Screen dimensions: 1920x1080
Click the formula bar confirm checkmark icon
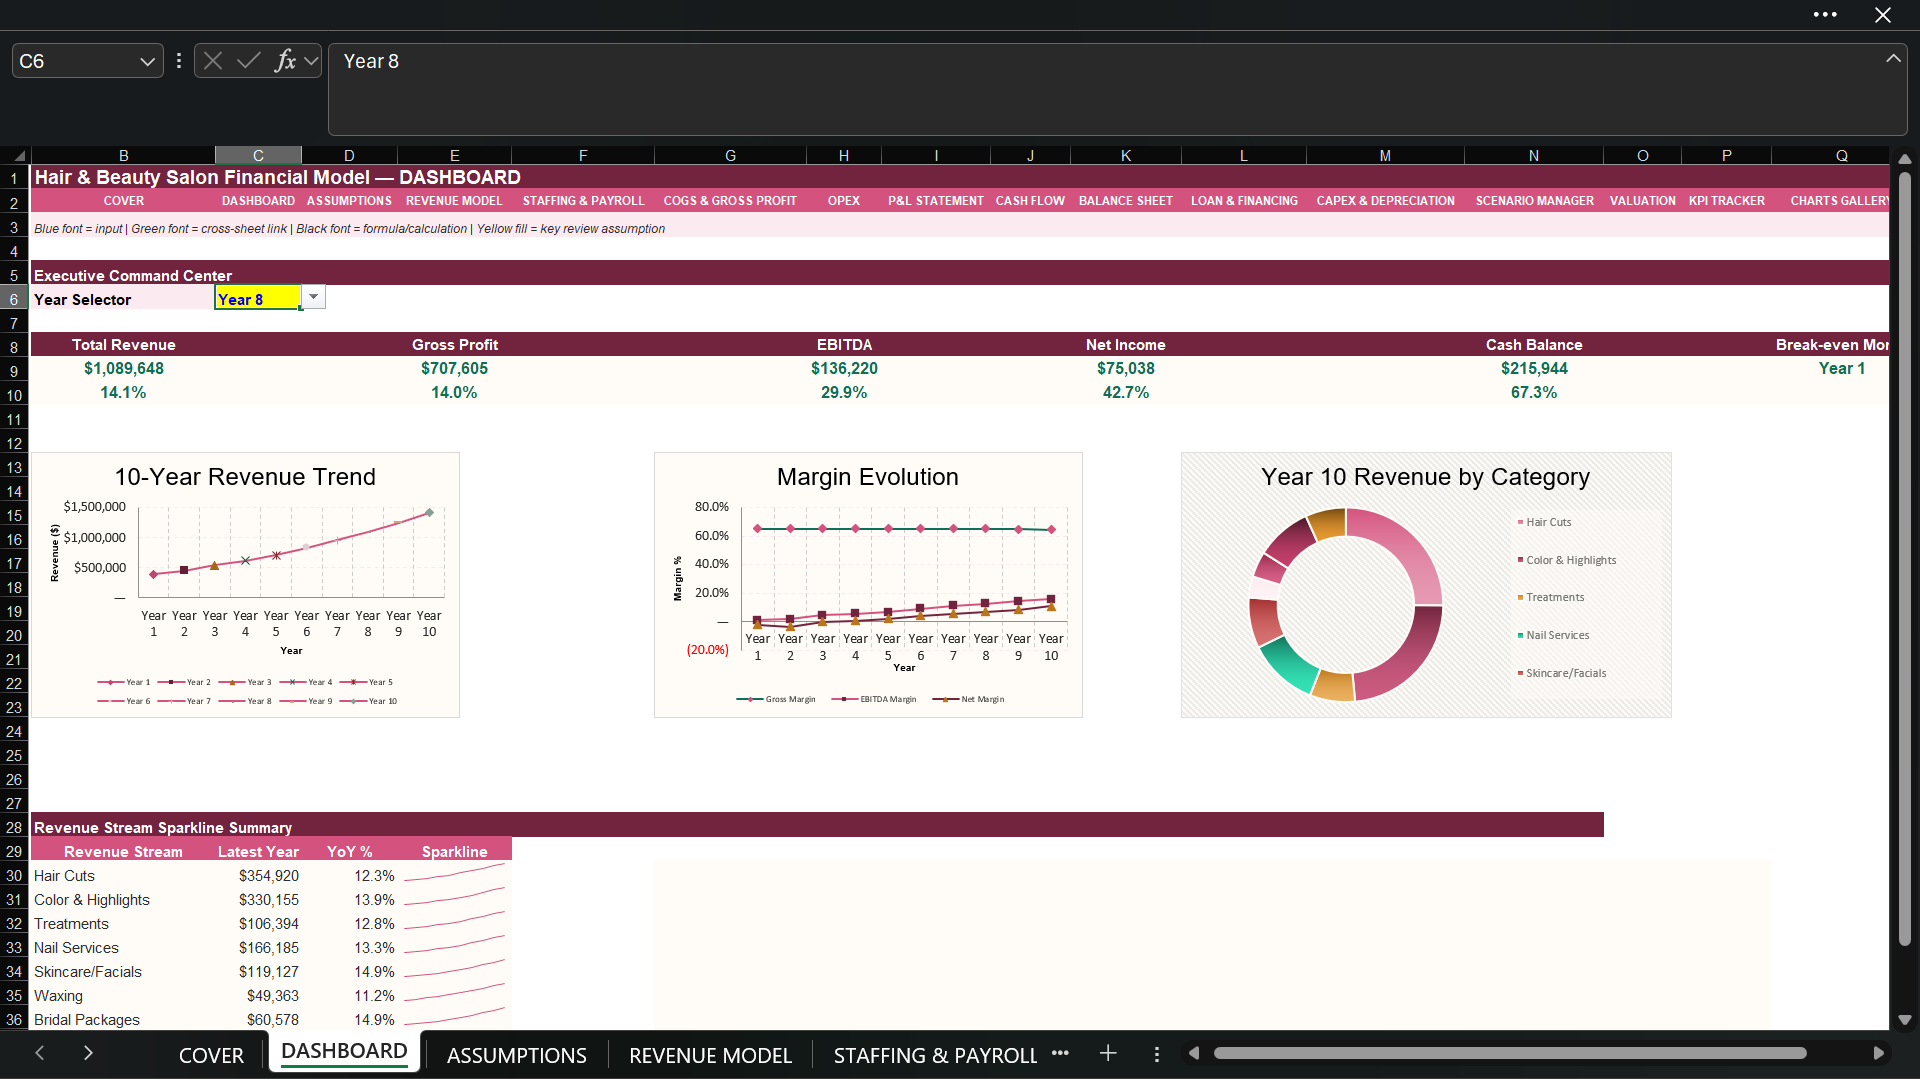(249, 61)
